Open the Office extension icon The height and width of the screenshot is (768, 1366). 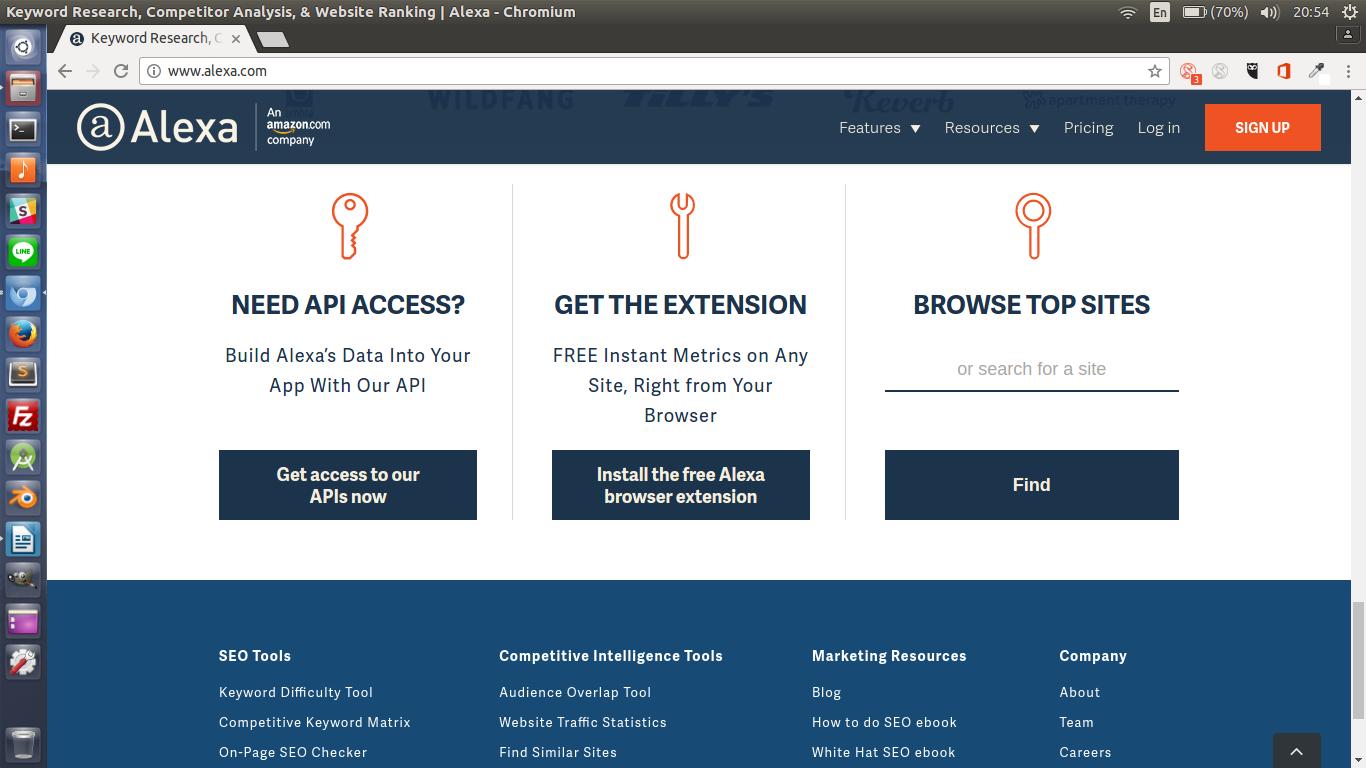pyautogui.click(x=1284, y=71)
